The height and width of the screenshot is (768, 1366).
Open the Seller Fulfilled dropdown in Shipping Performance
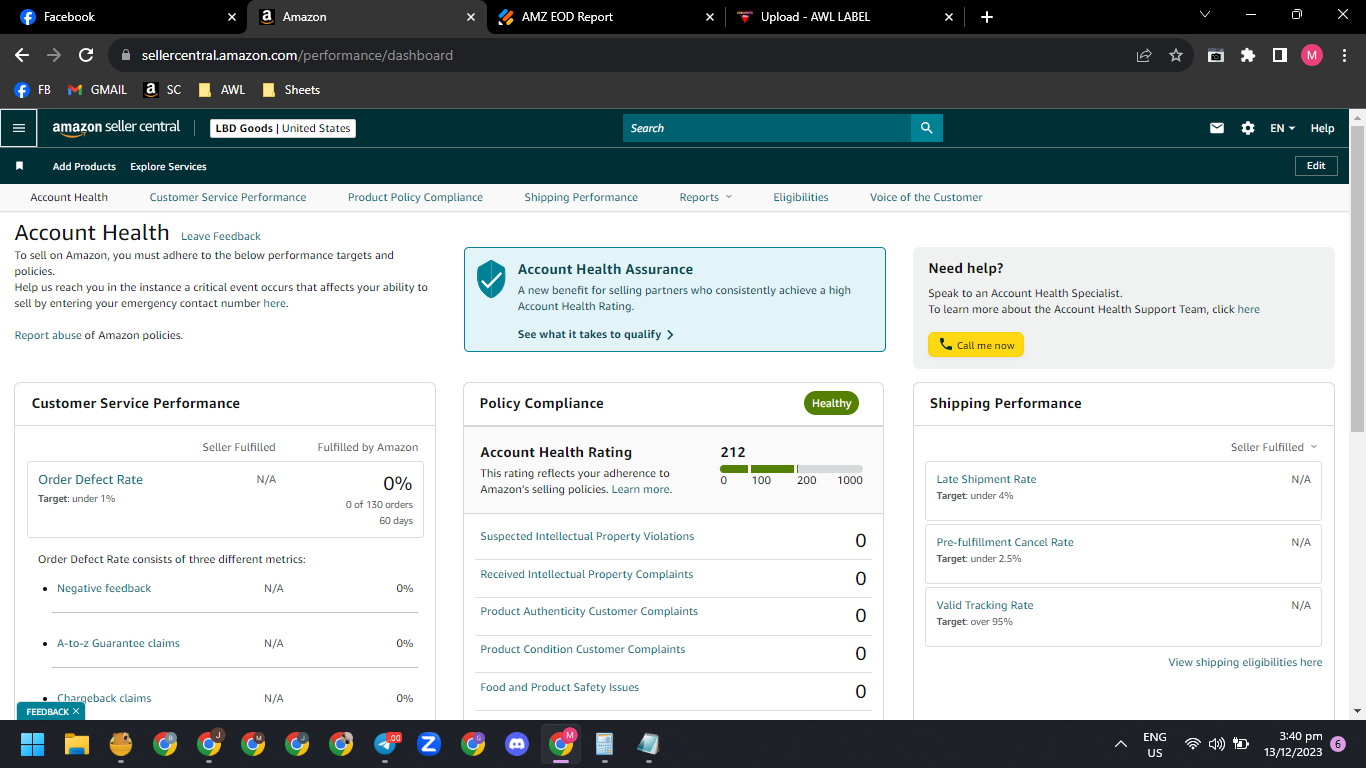pyautogui.click(x=1274, y=447)
